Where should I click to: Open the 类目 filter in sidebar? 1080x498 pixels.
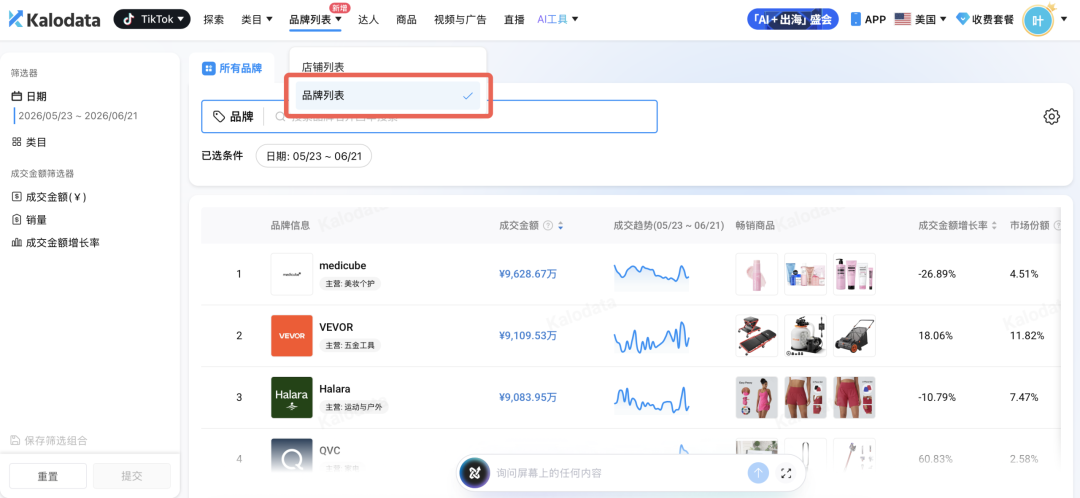(30, 142)
